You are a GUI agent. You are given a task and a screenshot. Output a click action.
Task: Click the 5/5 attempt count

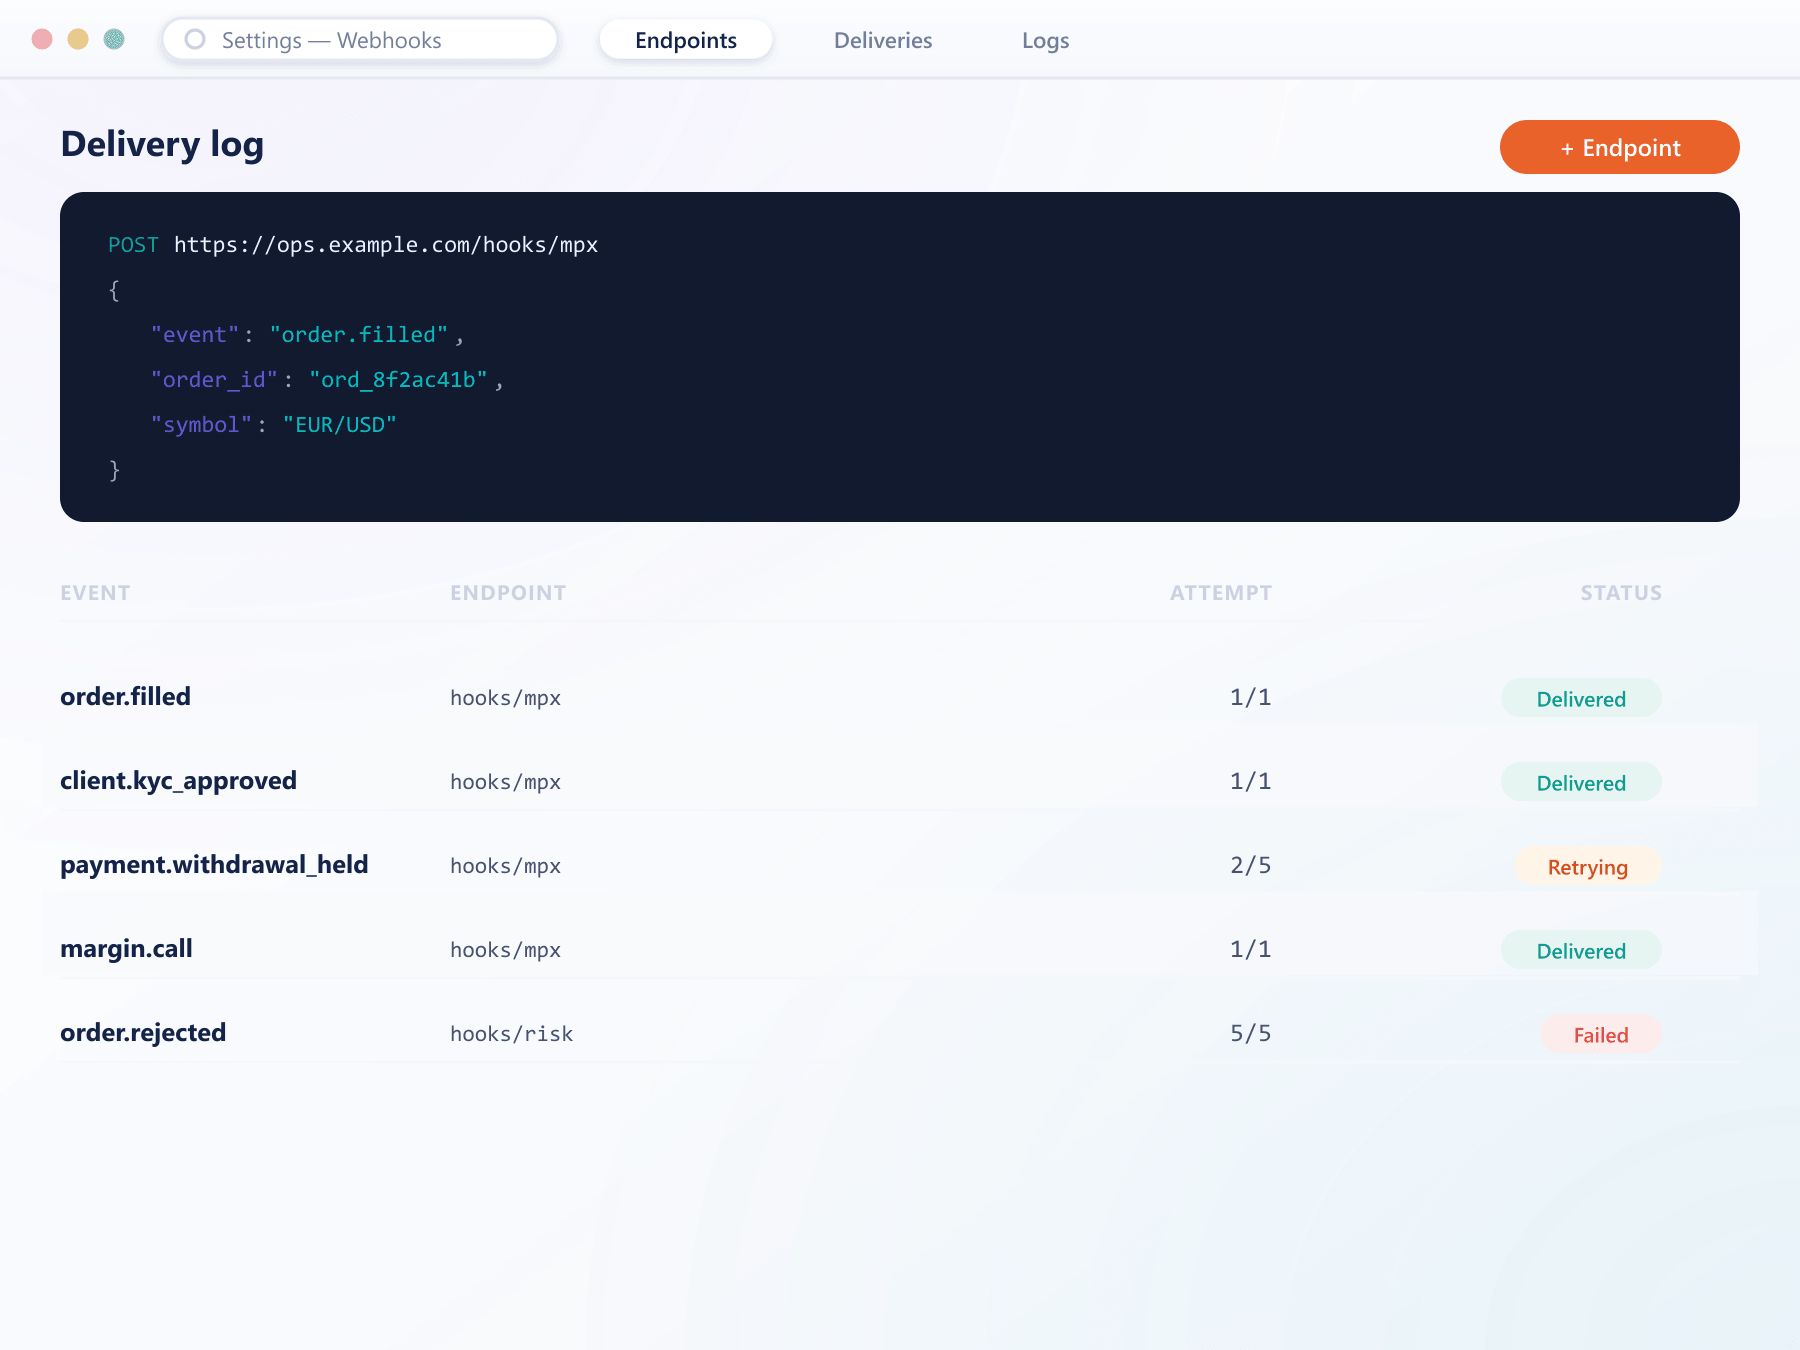tap(1250, 1033)
